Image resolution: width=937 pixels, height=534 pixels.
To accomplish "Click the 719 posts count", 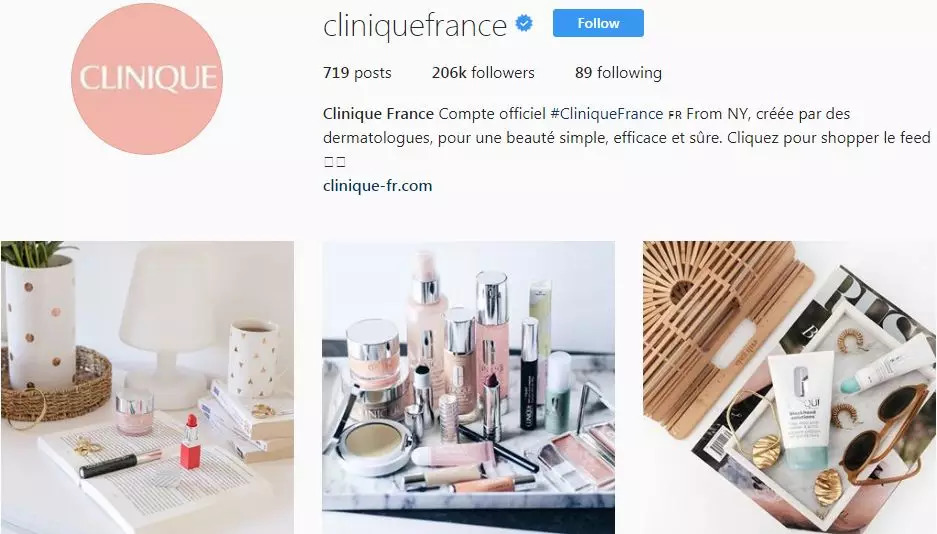I will point(357,73).
